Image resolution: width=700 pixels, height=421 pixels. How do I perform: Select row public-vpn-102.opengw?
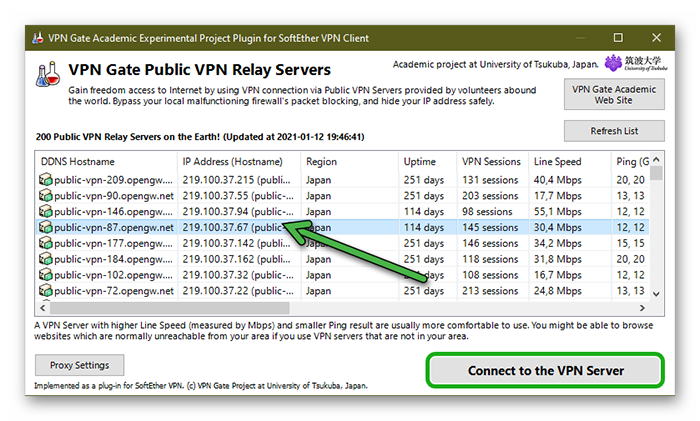click(x=342, y=275)
